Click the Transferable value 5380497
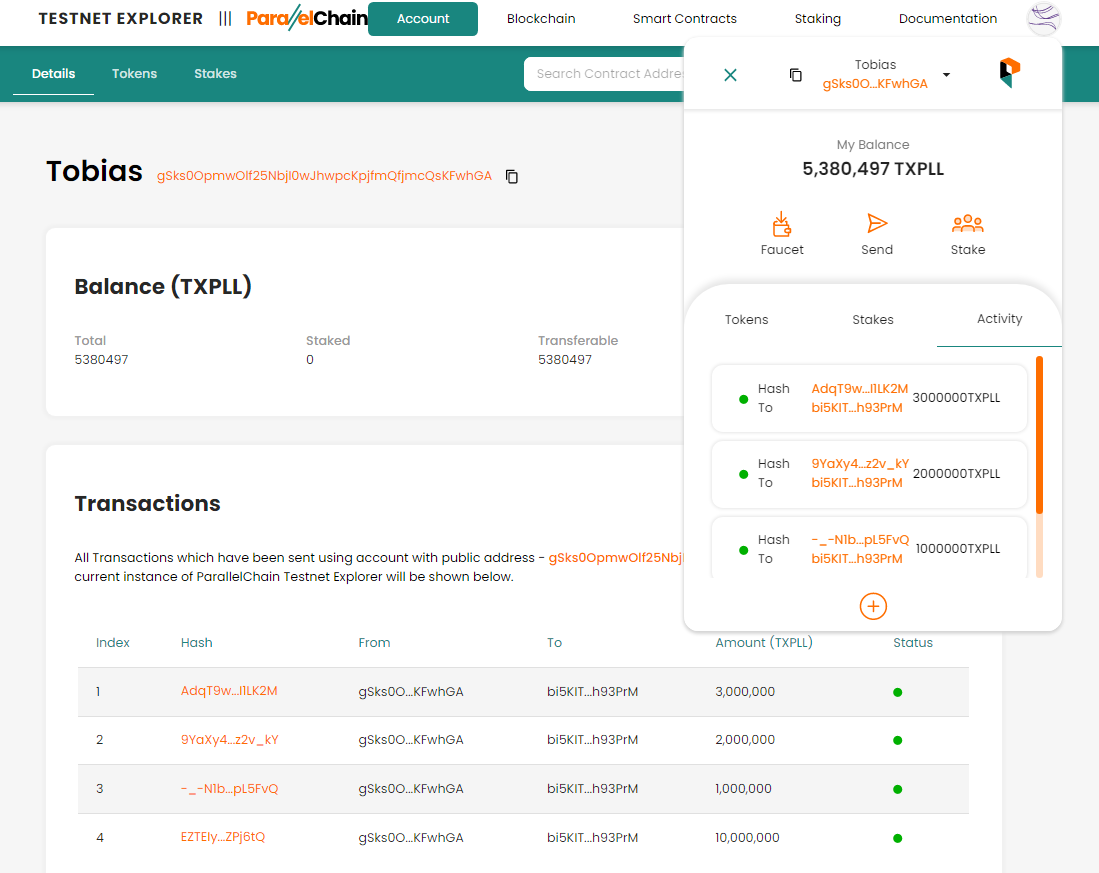The height and width of the screenshot is (873, 1099). point(565,359)
